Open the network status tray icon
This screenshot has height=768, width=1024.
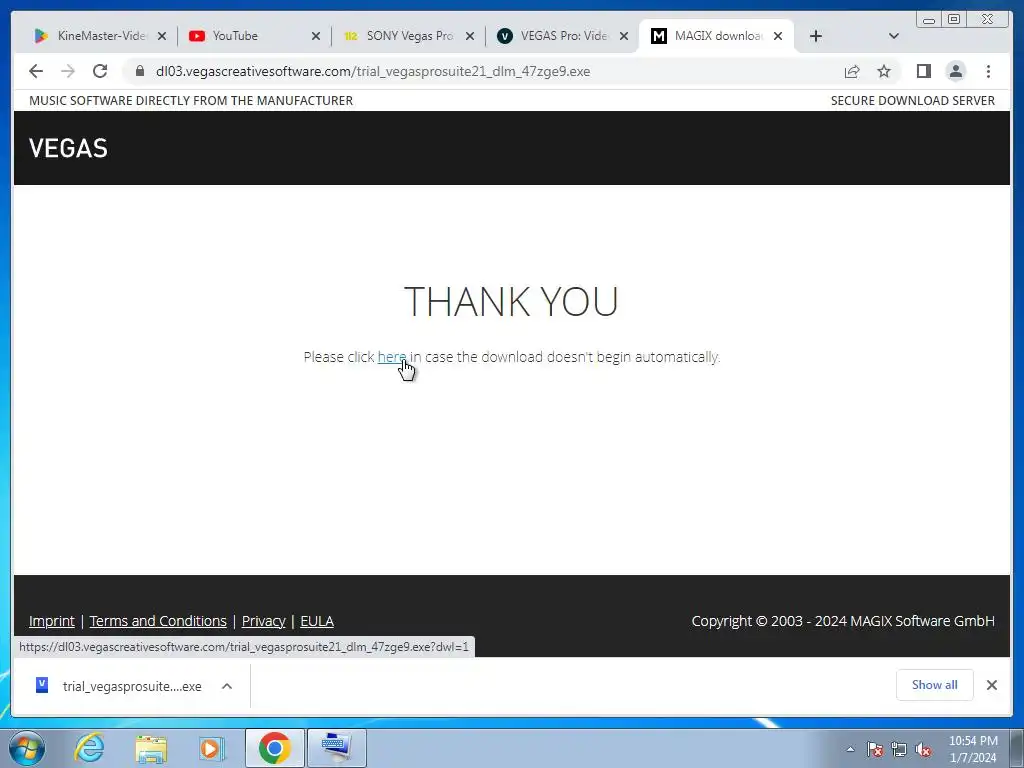899,749
